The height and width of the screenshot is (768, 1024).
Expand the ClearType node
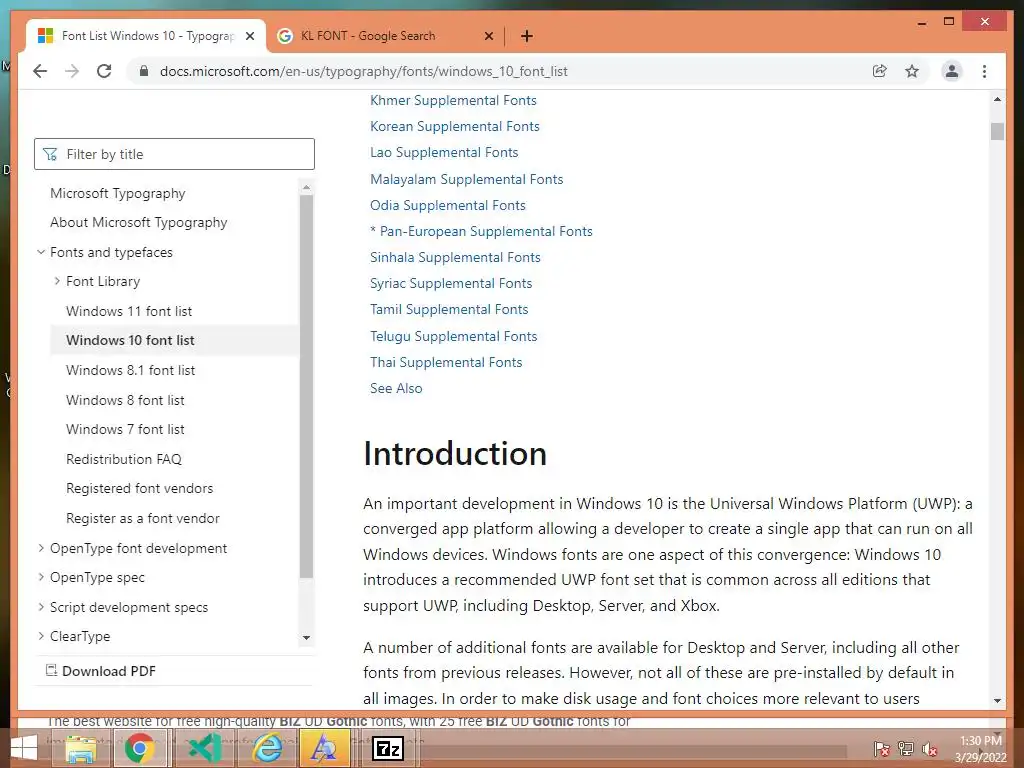tap(40, 636)
